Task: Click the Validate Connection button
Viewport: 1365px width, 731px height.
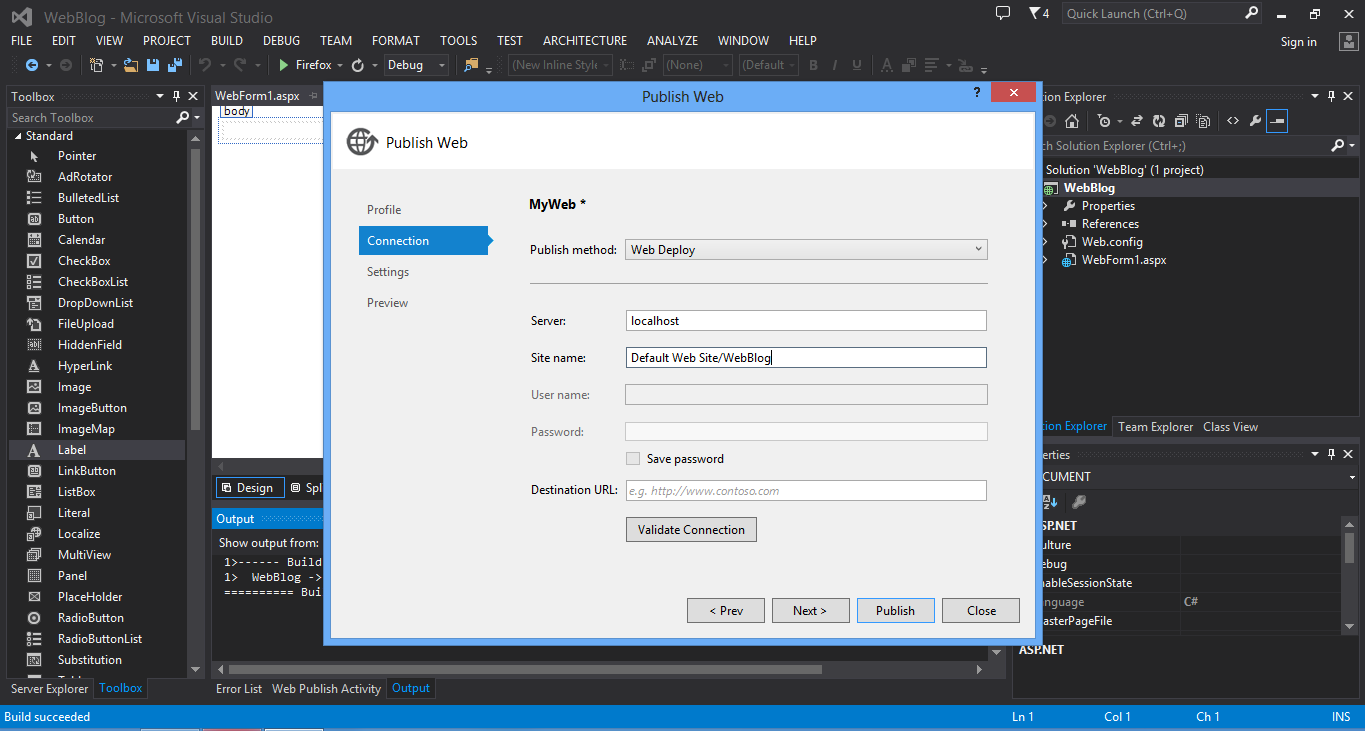Action: coord(691,530)
